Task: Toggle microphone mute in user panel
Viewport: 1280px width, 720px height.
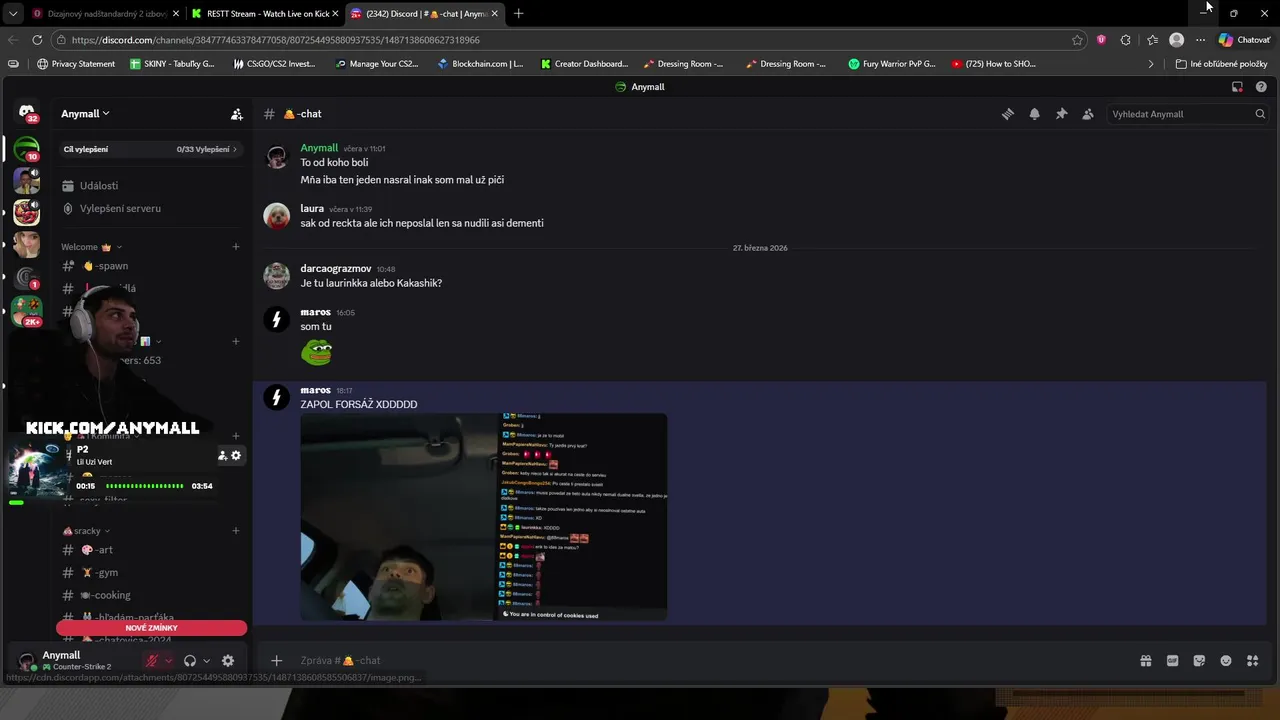Action: (x=152, y=661)
